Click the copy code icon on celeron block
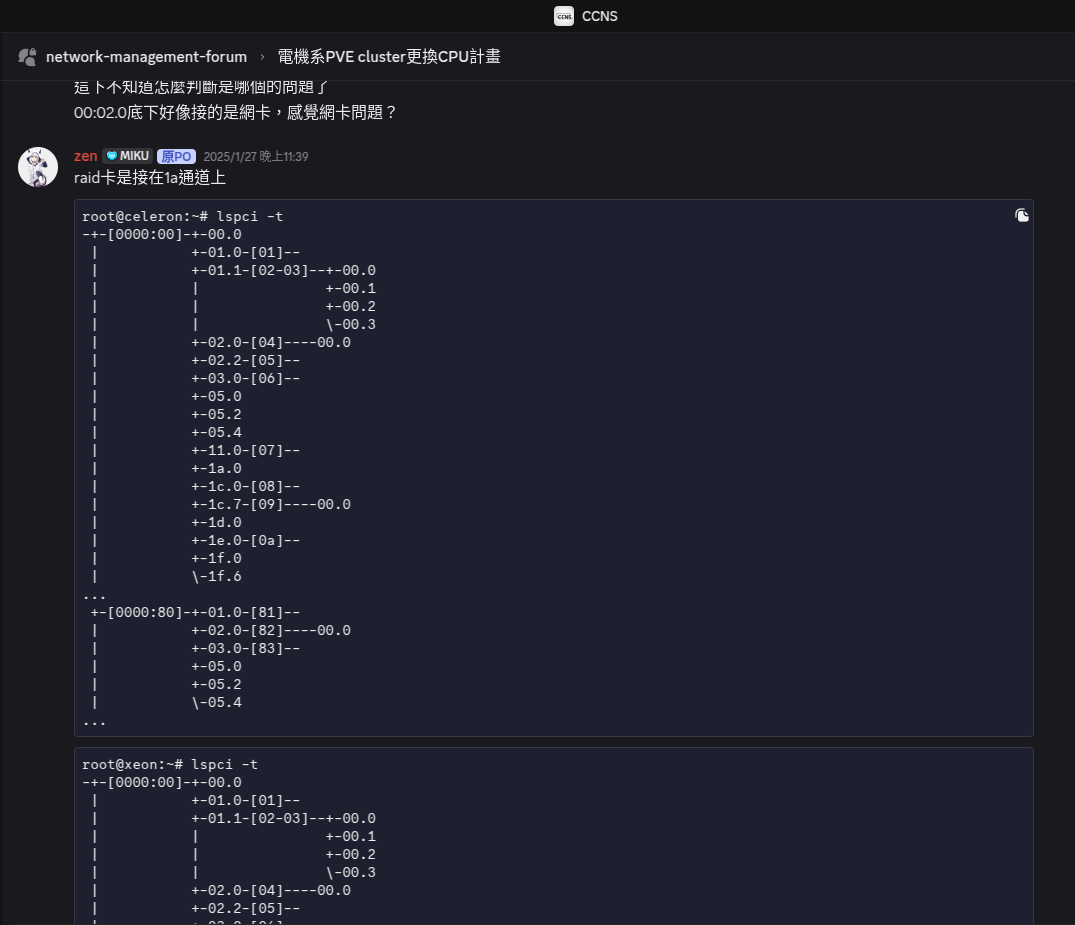The height and width of the screenshot is (925, 1075). (1021, 215)
